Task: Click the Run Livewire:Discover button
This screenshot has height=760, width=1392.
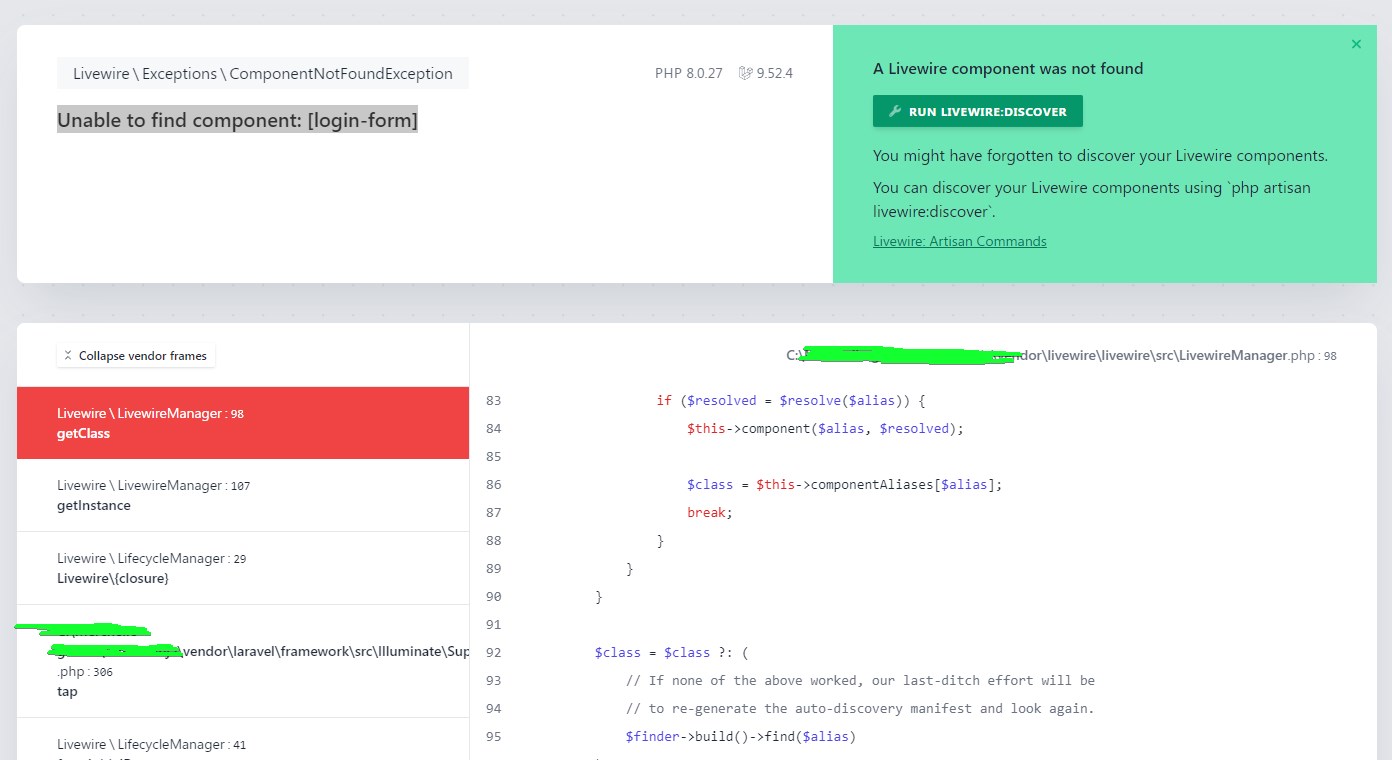Action: coord(977,112)
